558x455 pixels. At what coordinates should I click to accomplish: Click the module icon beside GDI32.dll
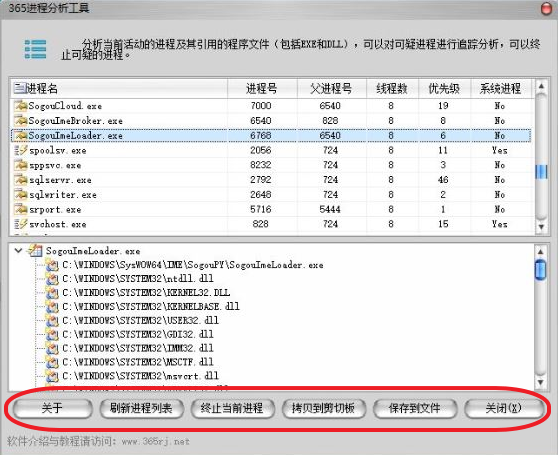52,334
